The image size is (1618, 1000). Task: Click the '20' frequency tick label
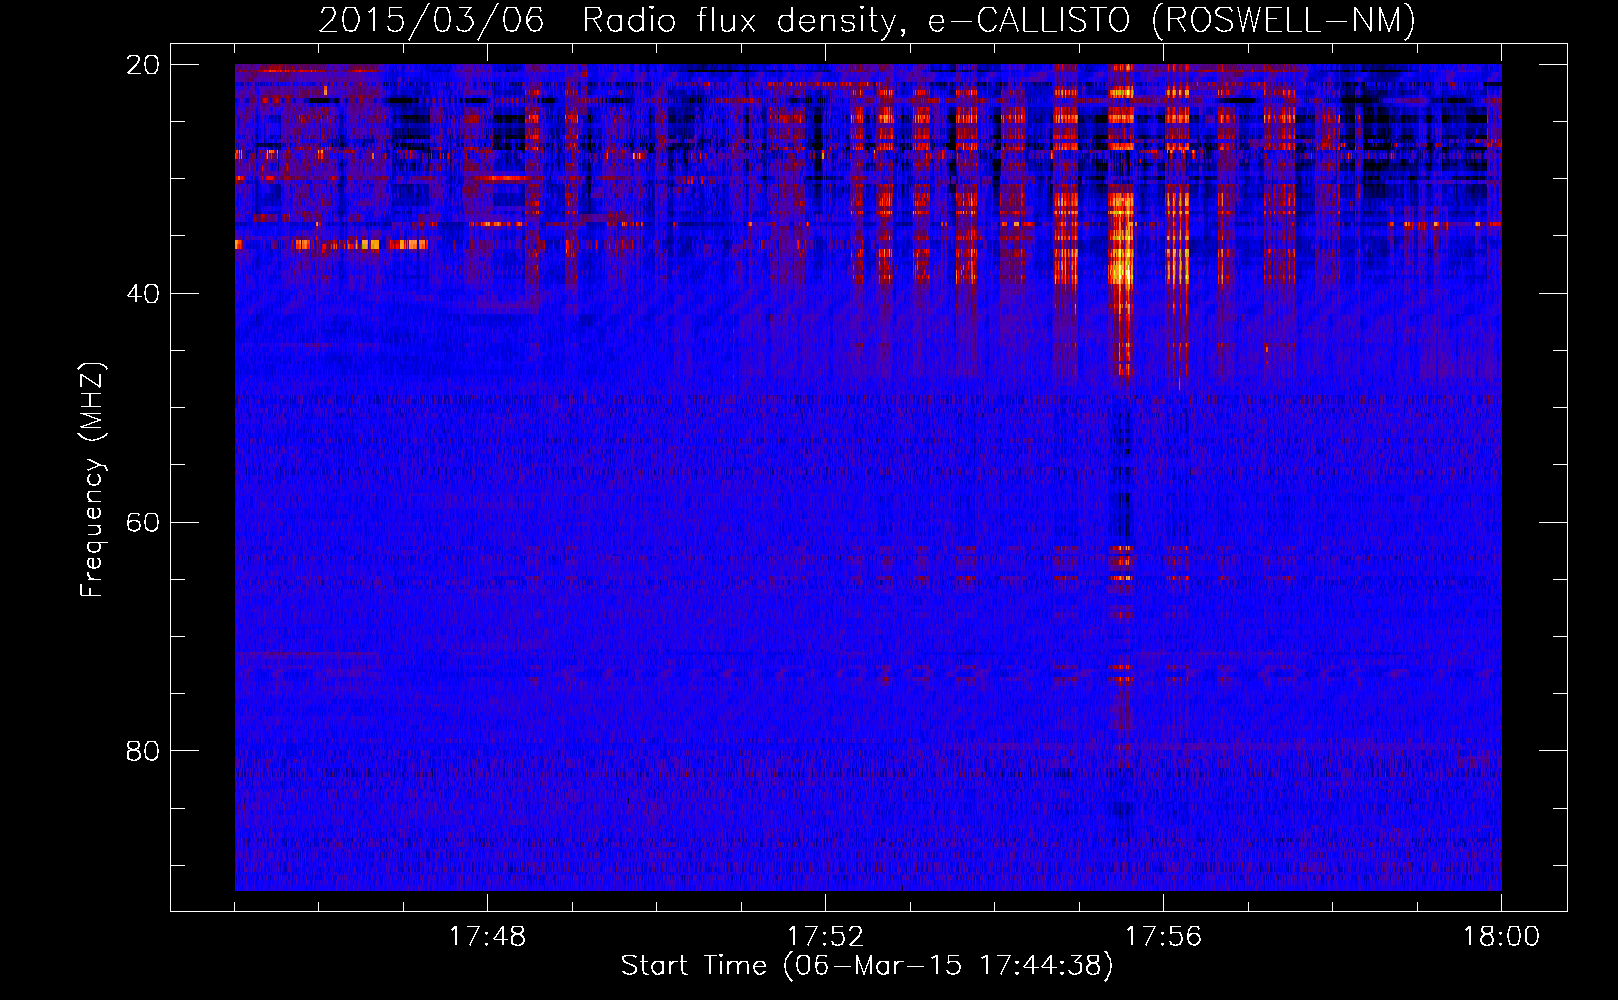(143, 64)
